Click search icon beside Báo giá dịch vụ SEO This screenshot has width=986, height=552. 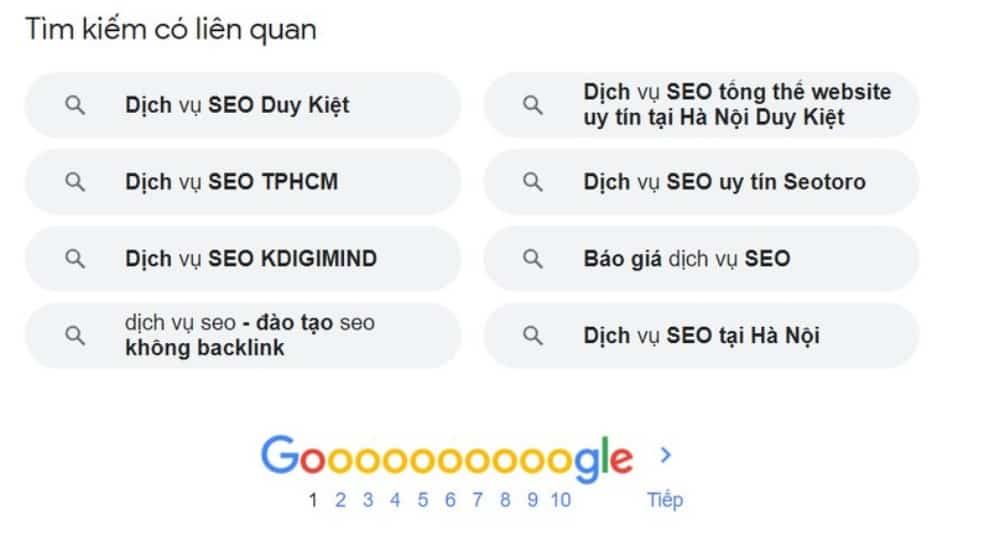pos(534,259)
